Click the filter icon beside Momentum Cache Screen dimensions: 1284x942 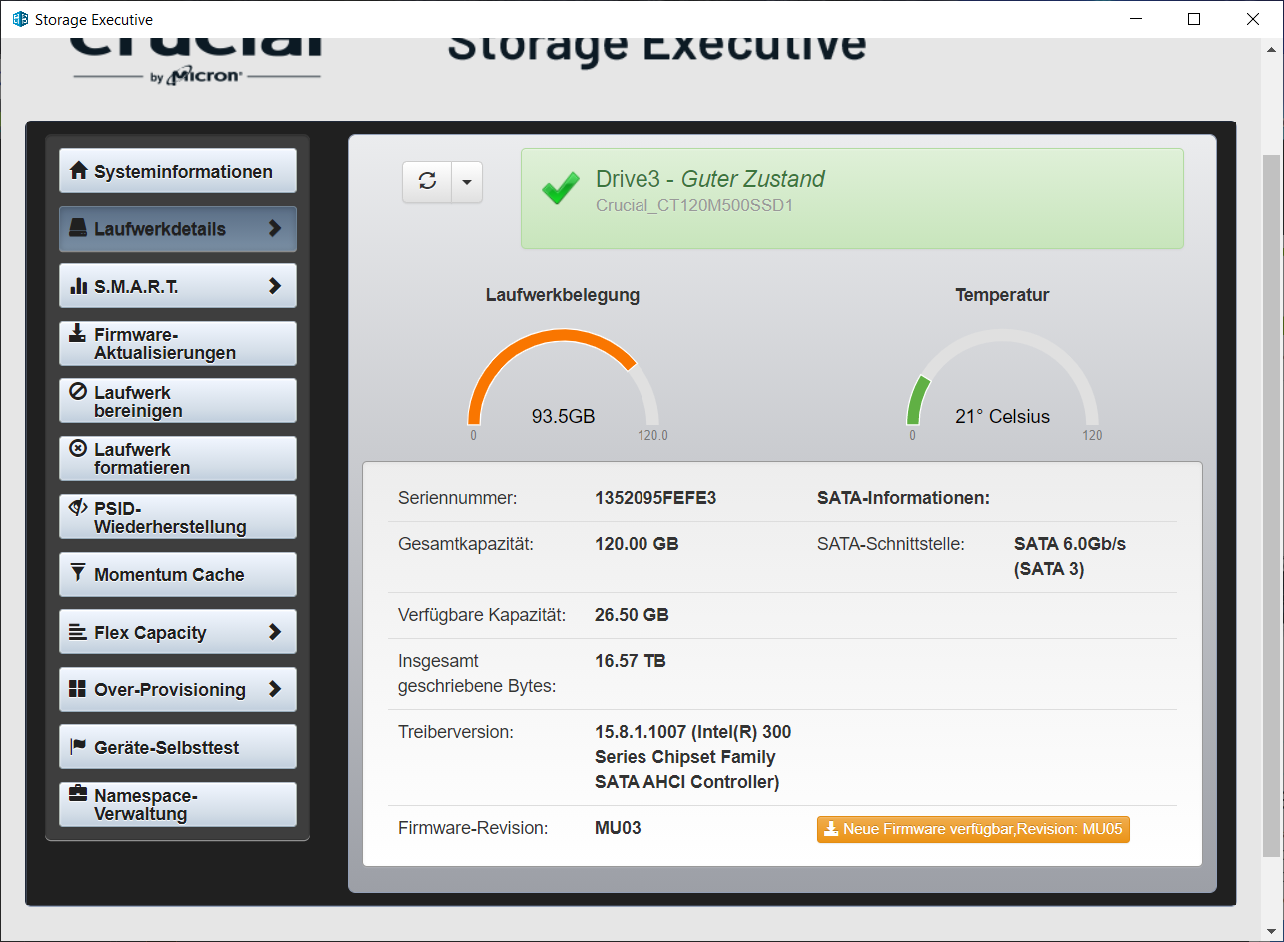pyautogui.click(x=78, y=573)
